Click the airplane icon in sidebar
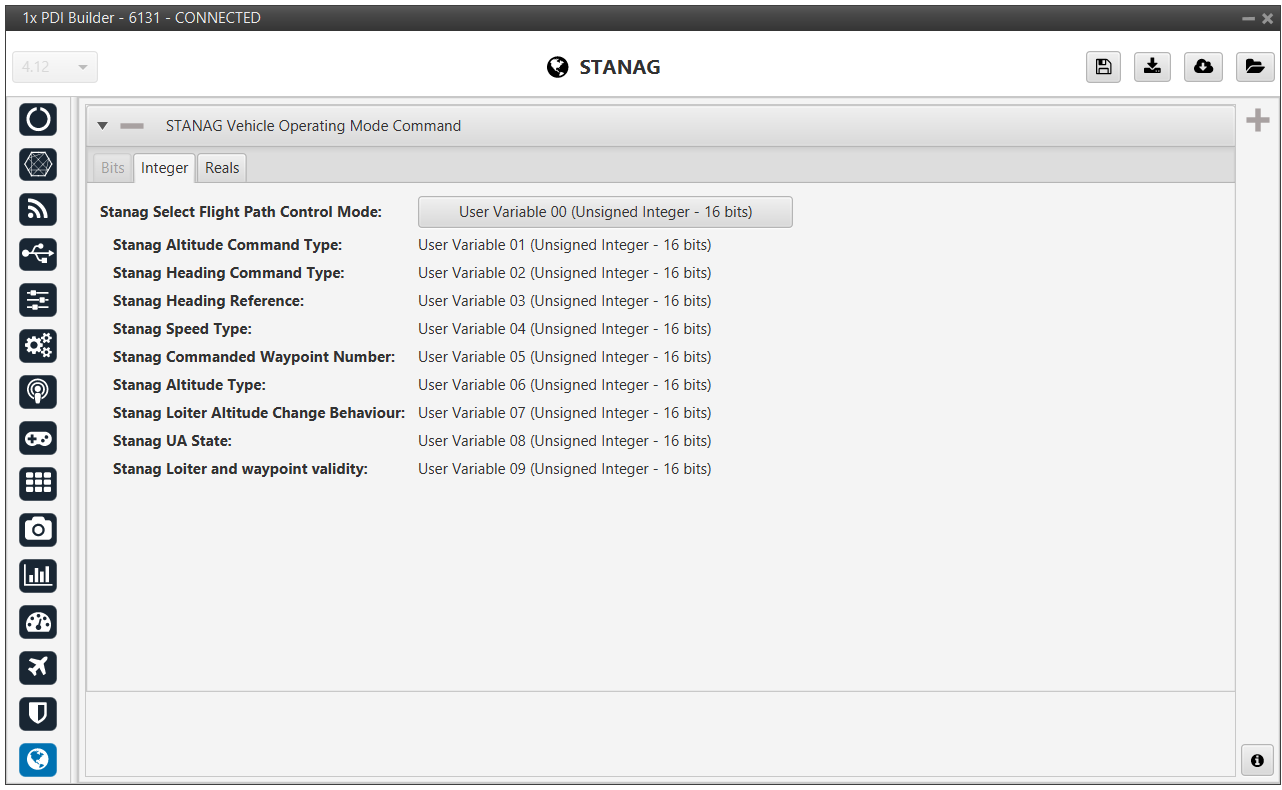This screenshot has height=790, width=1282. [38, 667]
